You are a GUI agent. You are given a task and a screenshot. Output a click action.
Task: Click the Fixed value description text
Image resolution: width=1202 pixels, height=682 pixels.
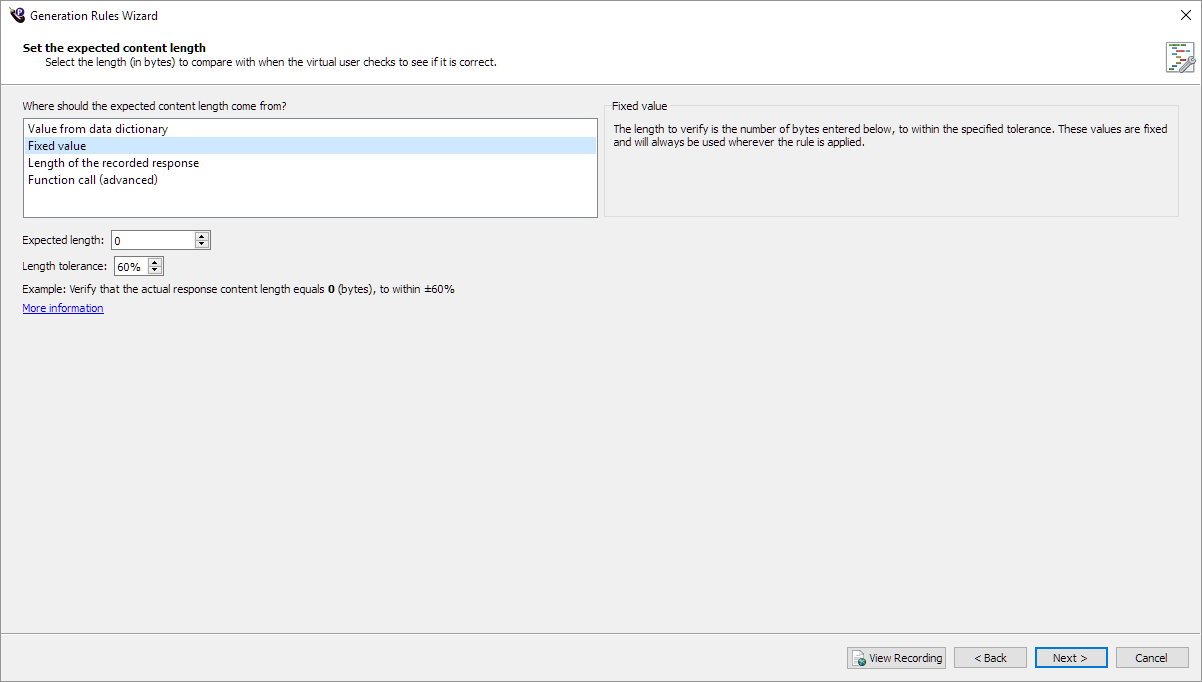pyautogui.click(x=890, y=136)
